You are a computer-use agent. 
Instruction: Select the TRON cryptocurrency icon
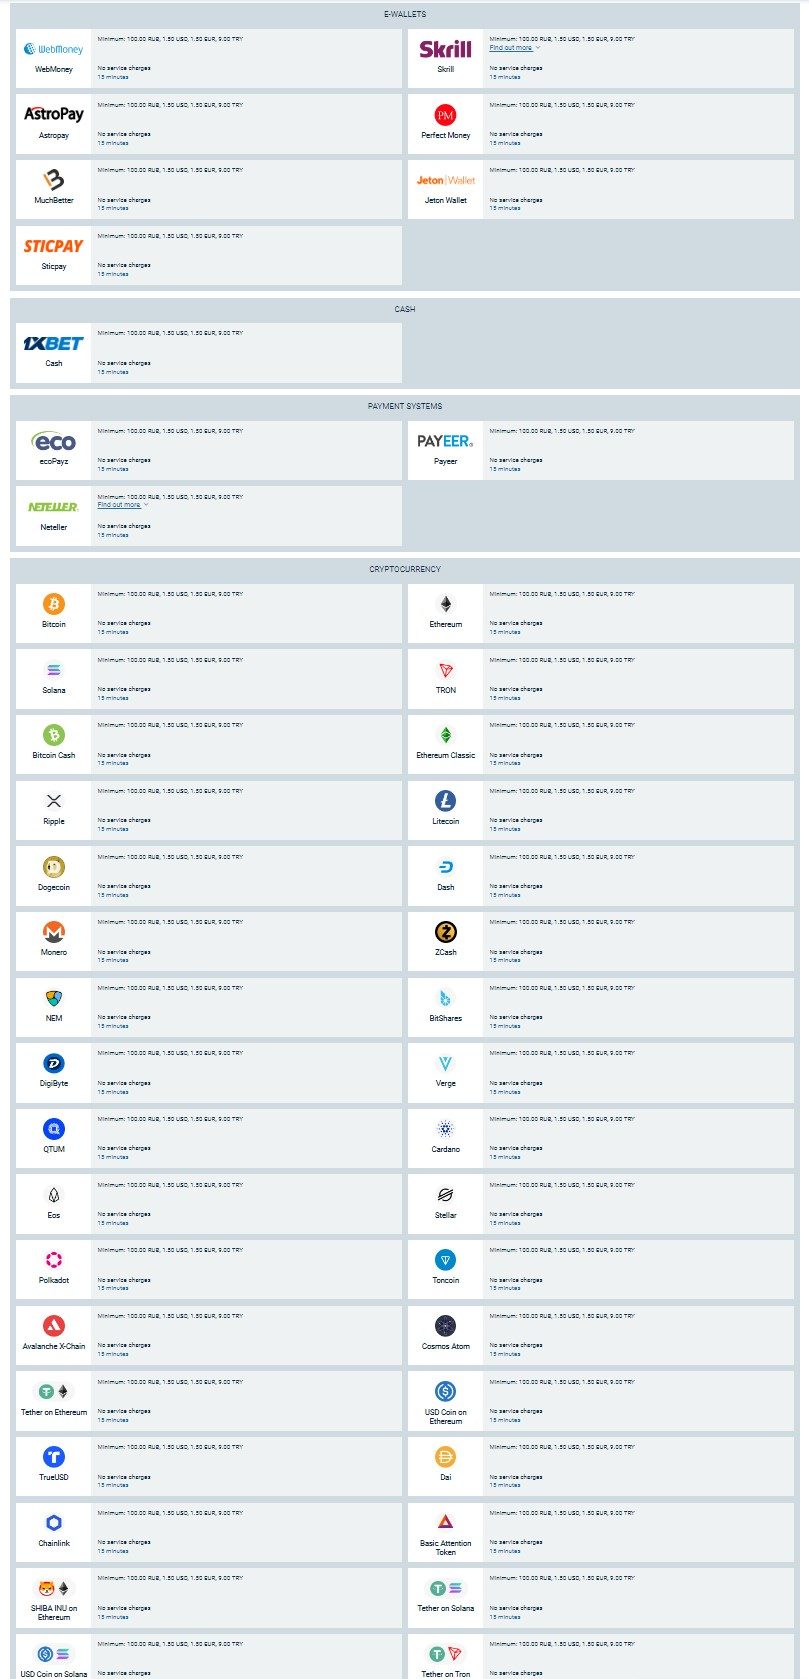tap(445, 670)
